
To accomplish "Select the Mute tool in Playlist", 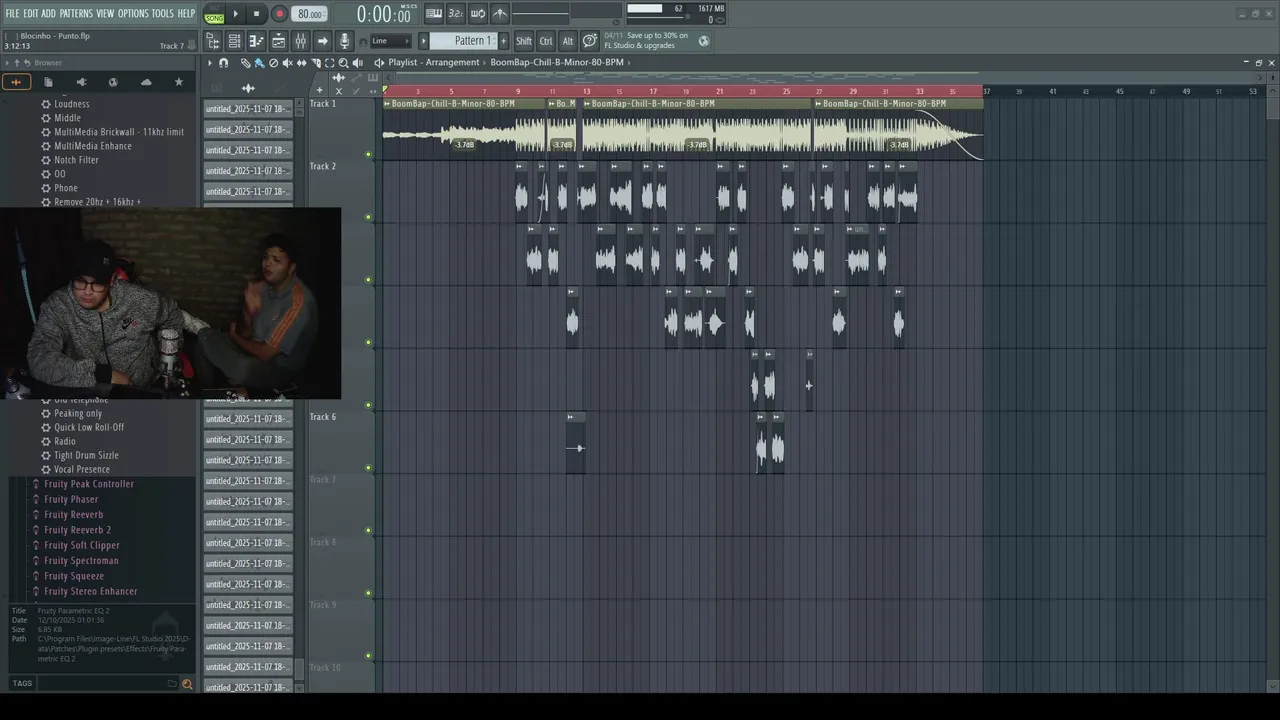I will click(287, 63).
